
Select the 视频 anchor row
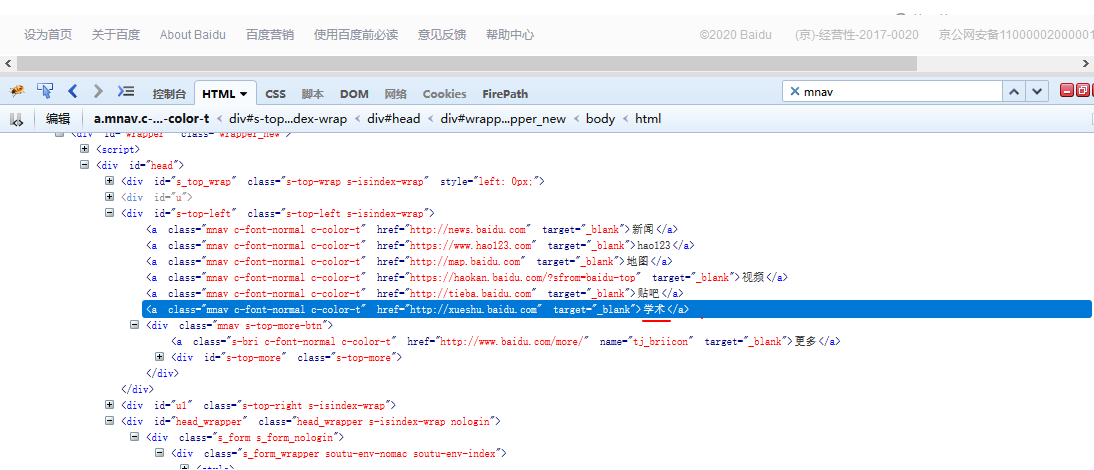click(467, 278)
